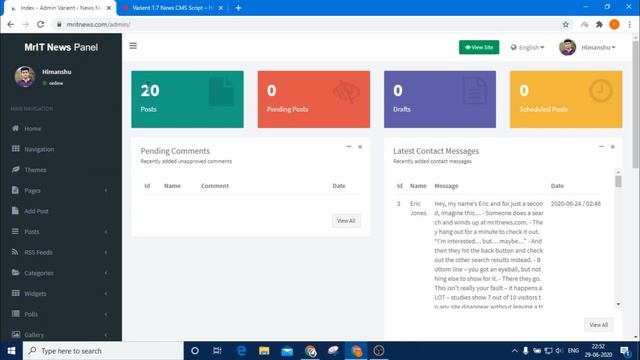This screenshot has width=640, height=360.
Task: Click the Polls icon in sidebar
Action: click(16, 313)
